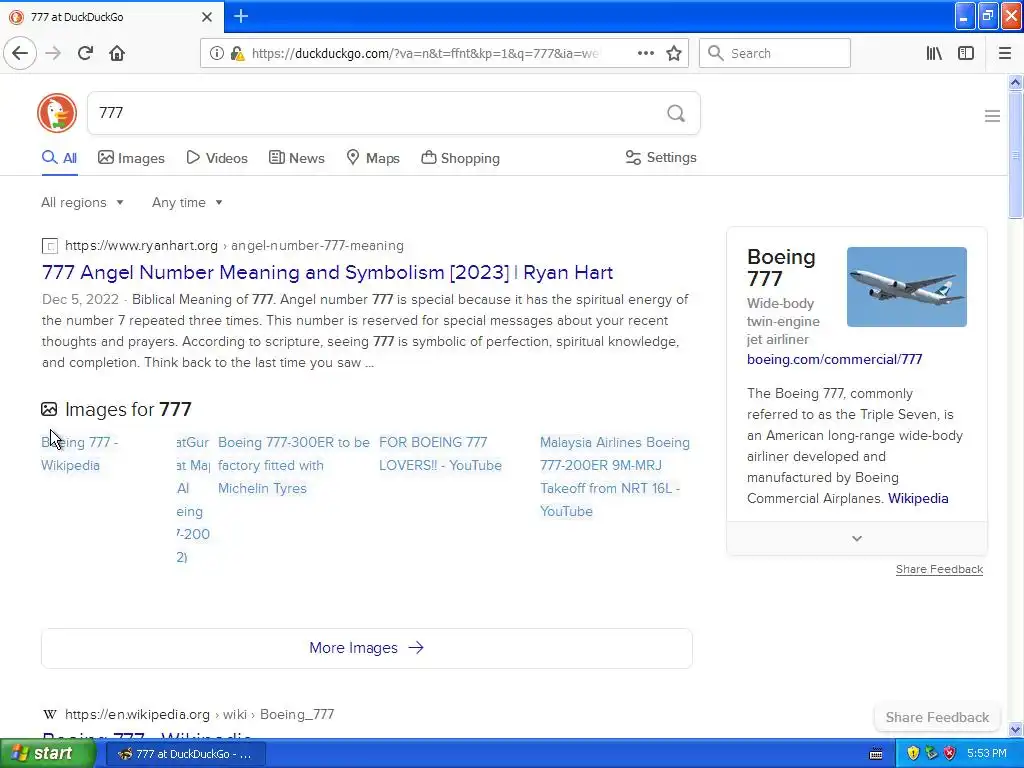Click the red shield tray icon
1024x768 pixels.
pos(950,754)
